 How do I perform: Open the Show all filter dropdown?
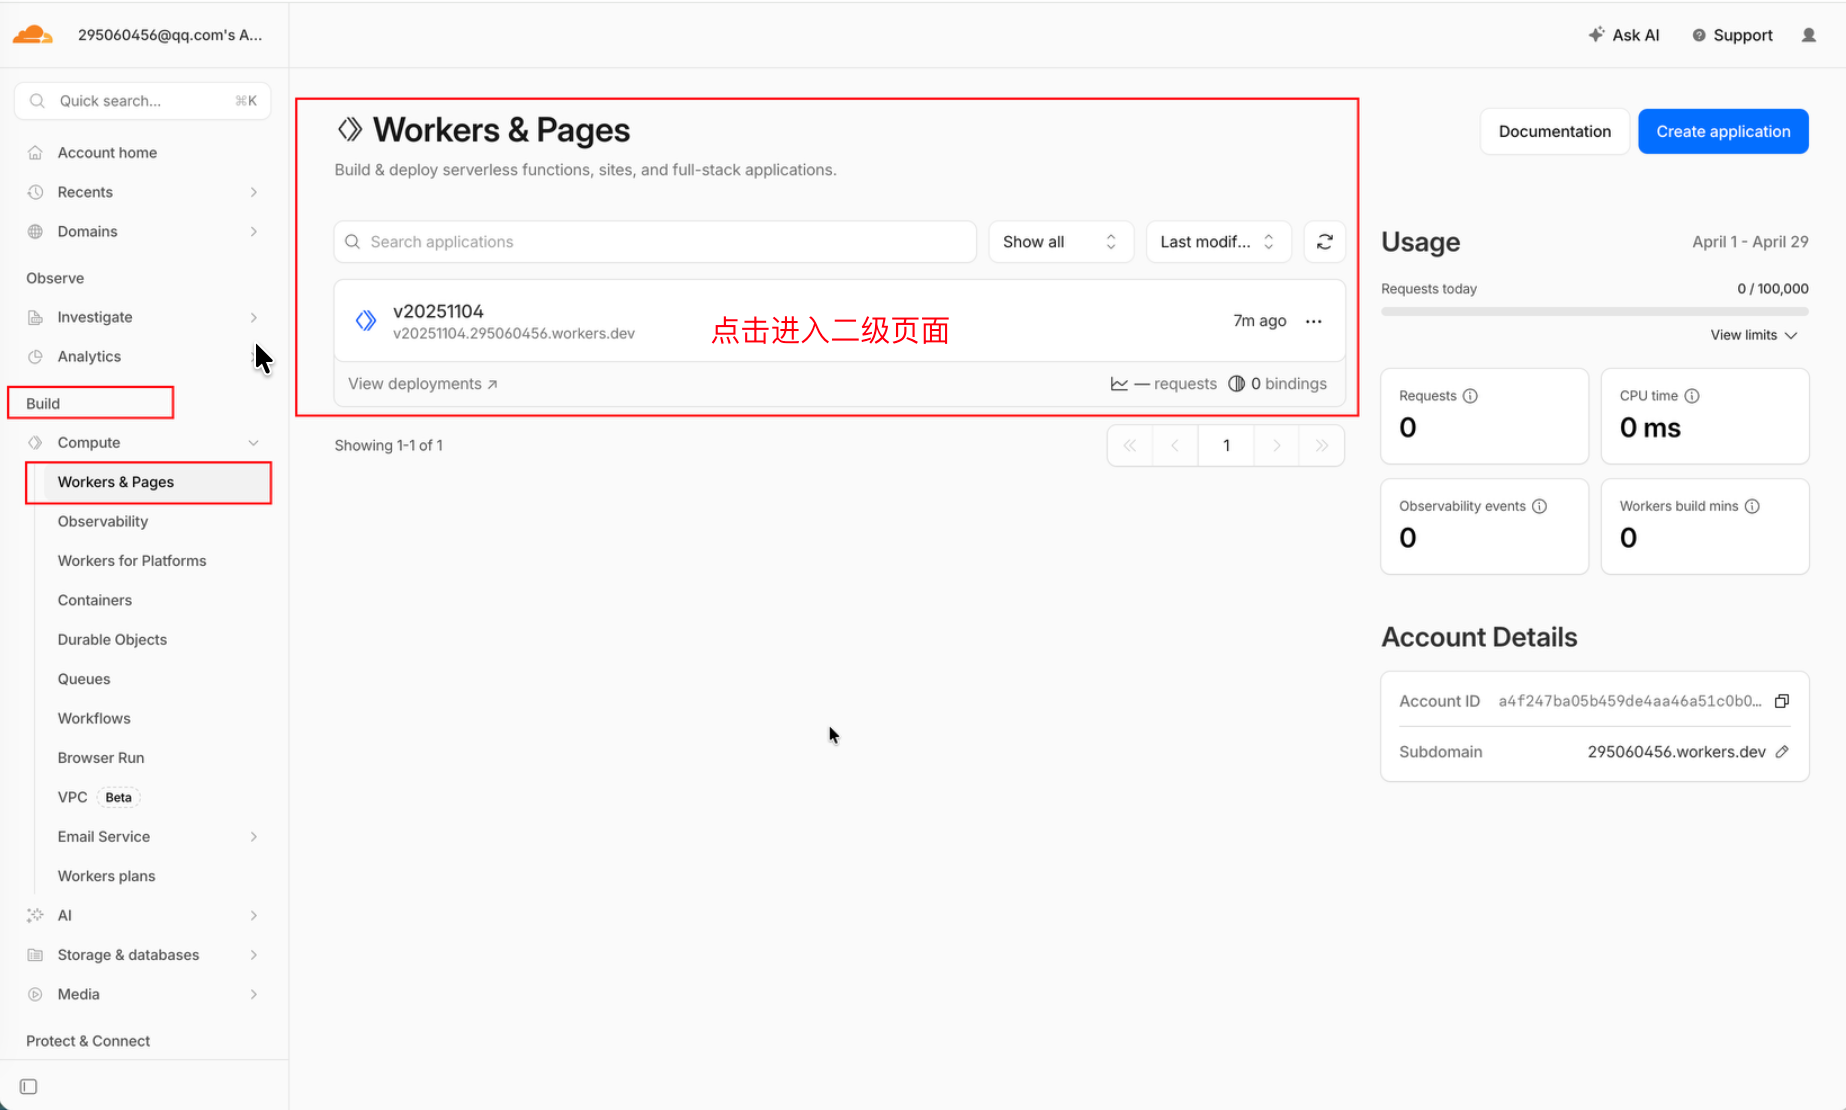(x=1061, y=242)
